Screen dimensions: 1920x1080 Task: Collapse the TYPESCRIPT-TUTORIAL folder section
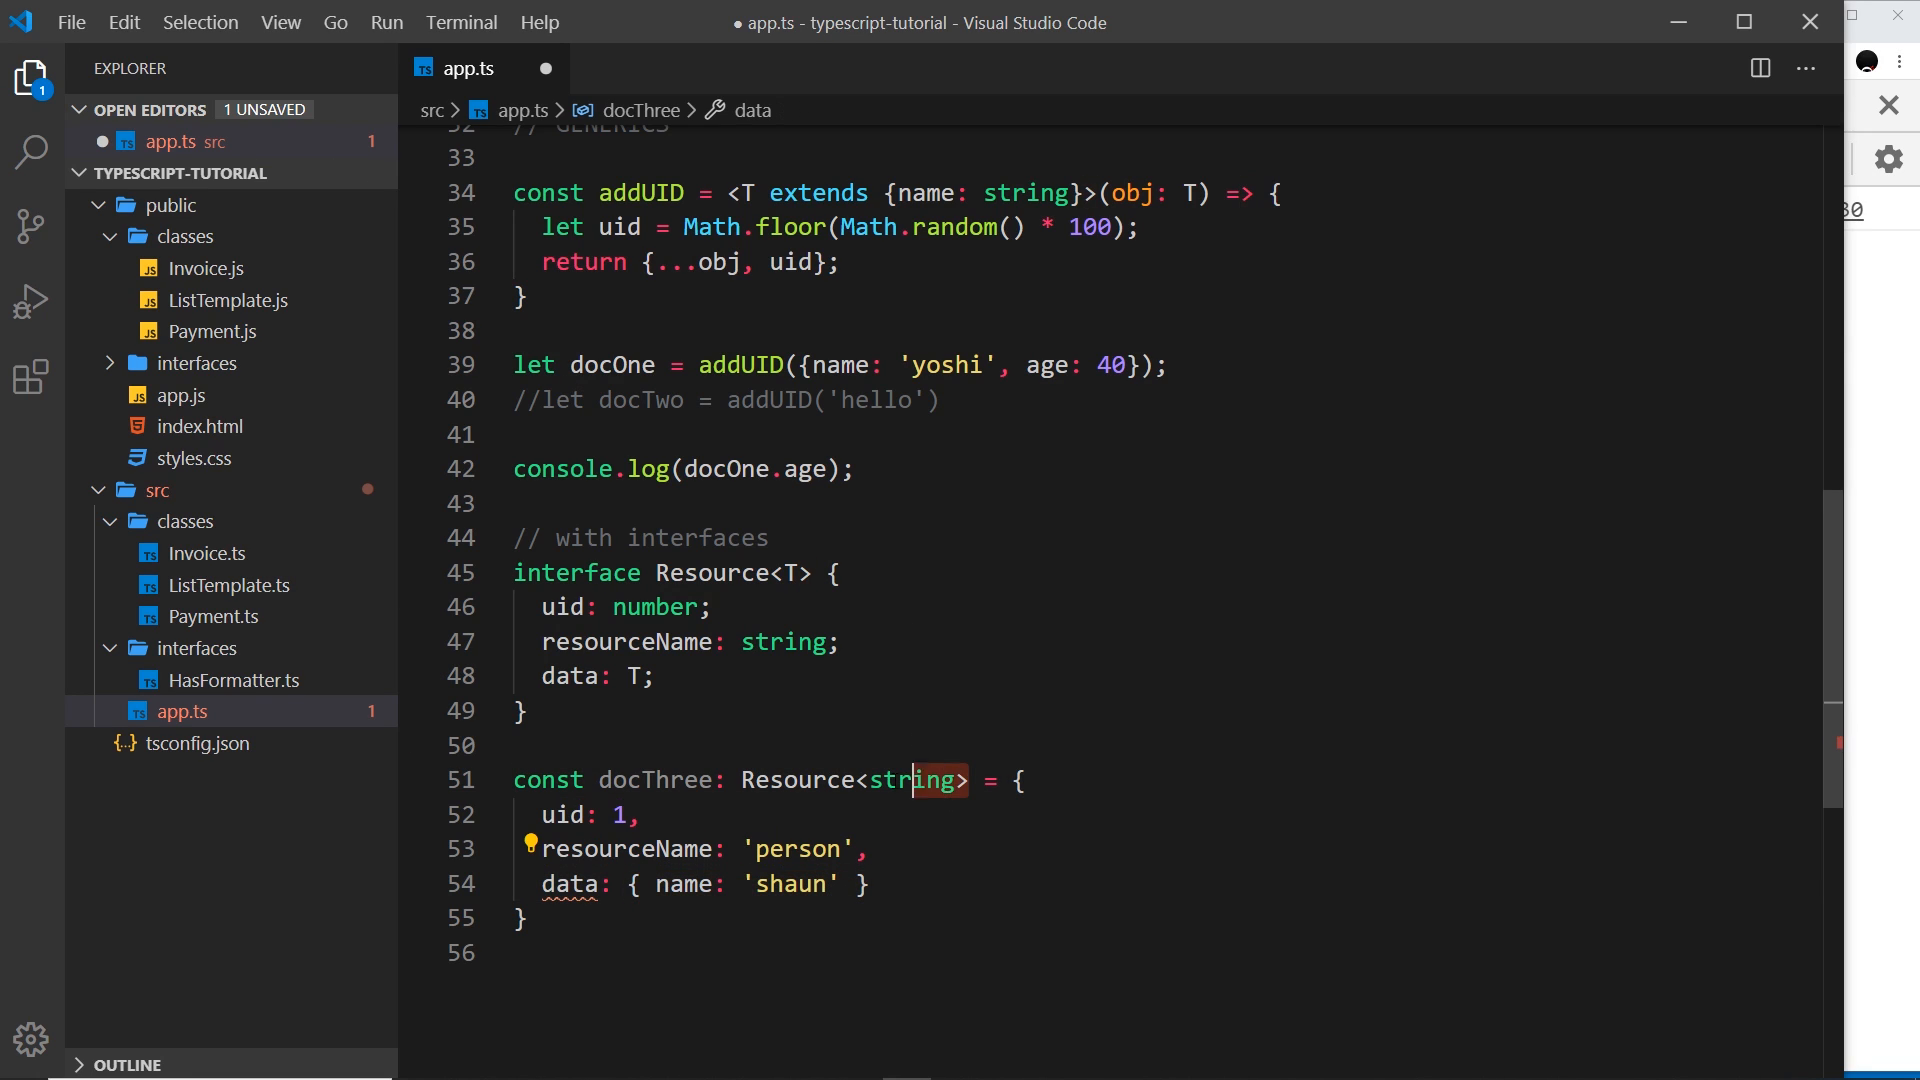click(80, 172)
